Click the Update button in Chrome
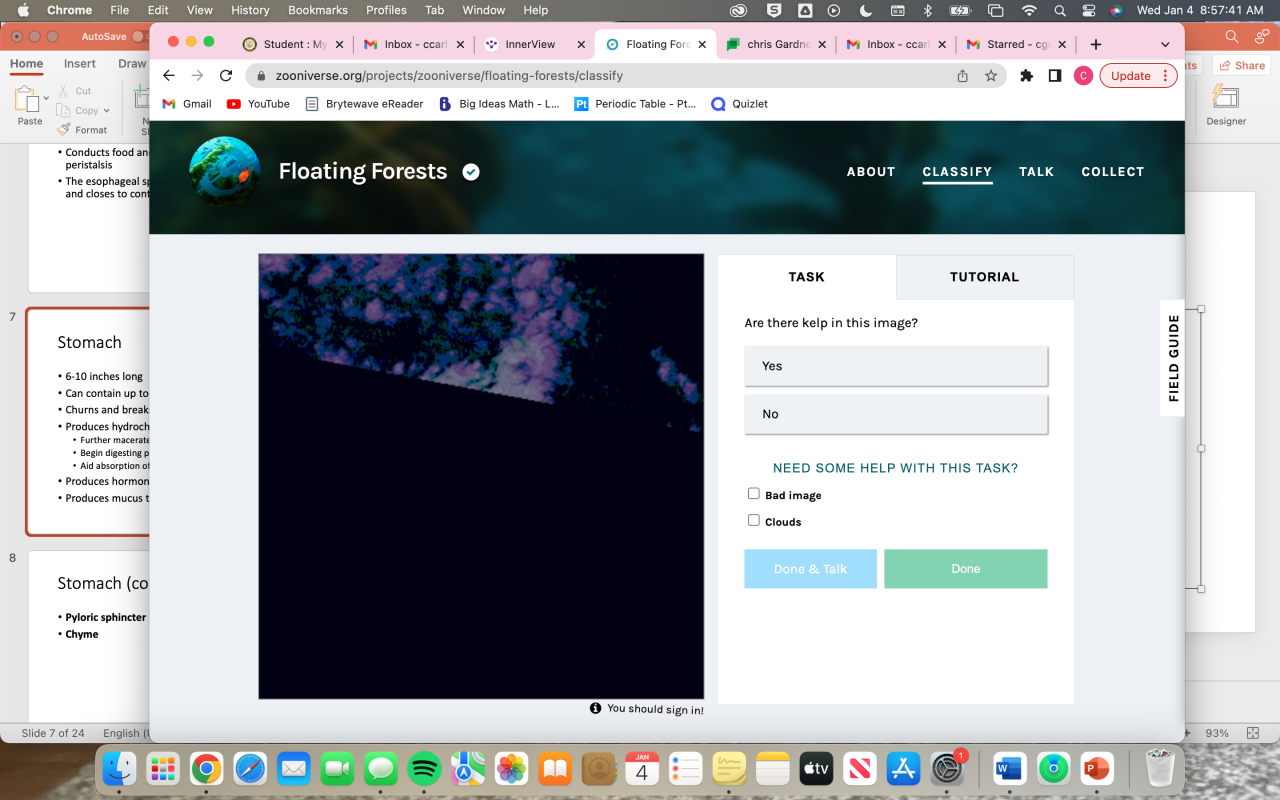 (1130, 76)
